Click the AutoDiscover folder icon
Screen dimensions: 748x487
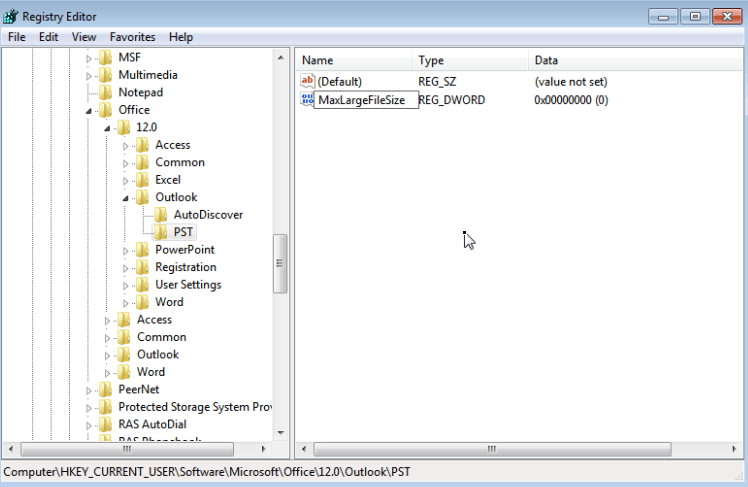pos(161,215)
